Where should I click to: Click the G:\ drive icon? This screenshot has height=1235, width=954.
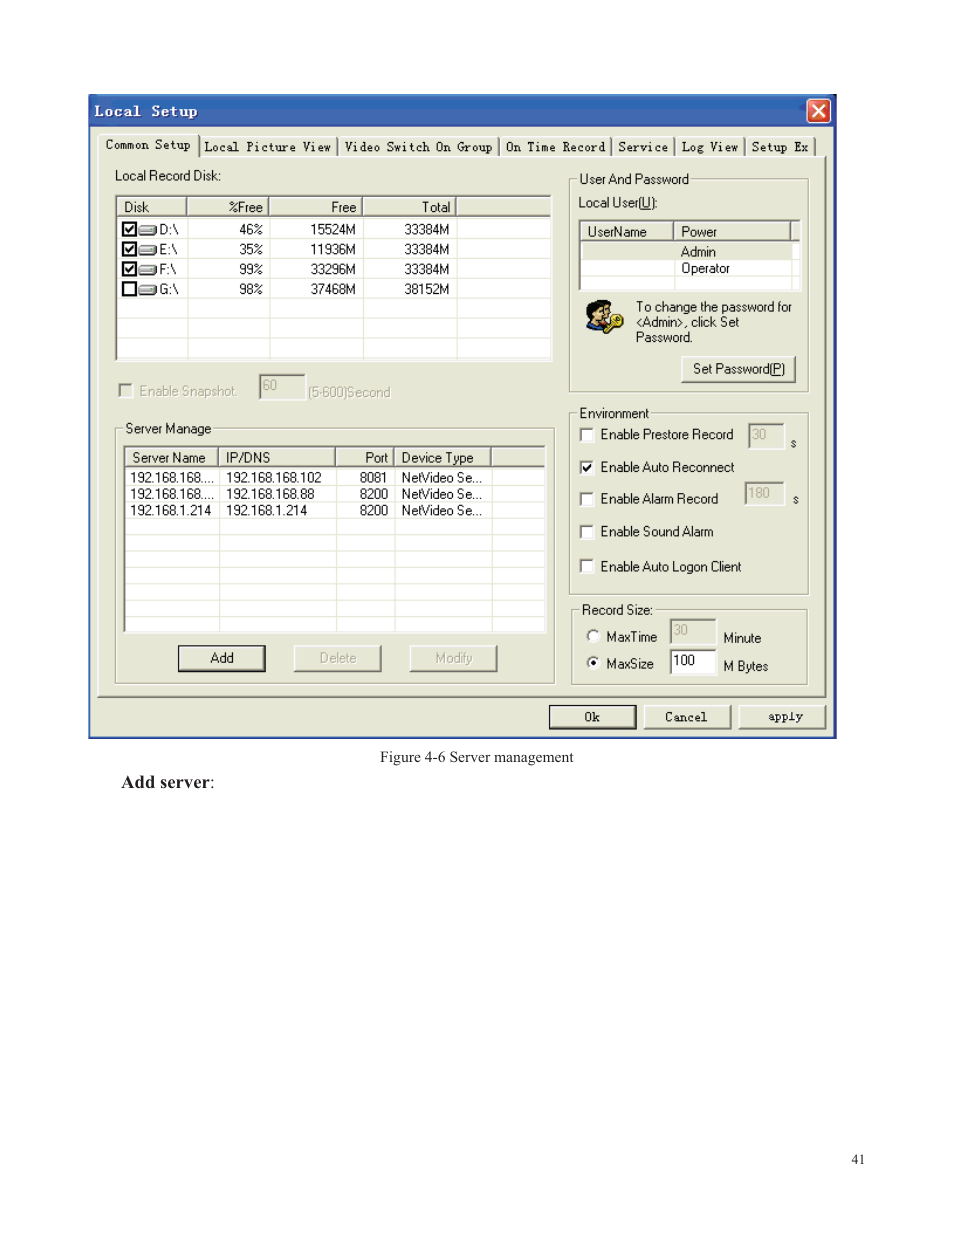(148, 289)
